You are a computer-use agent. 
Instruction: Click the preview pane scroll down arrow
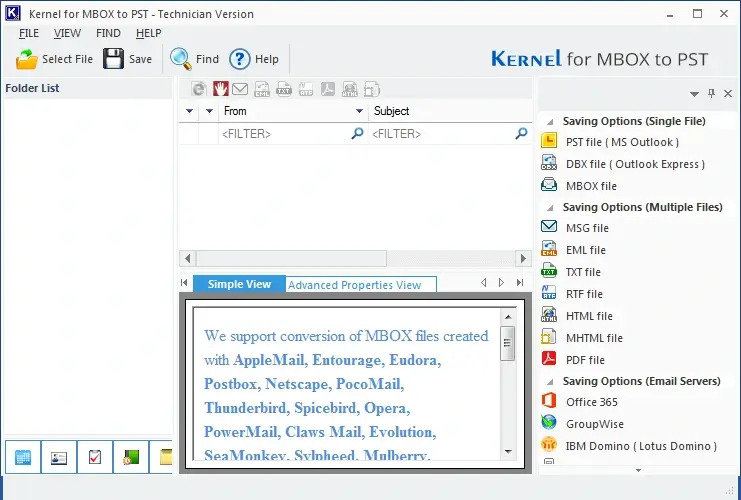point(508,451)
